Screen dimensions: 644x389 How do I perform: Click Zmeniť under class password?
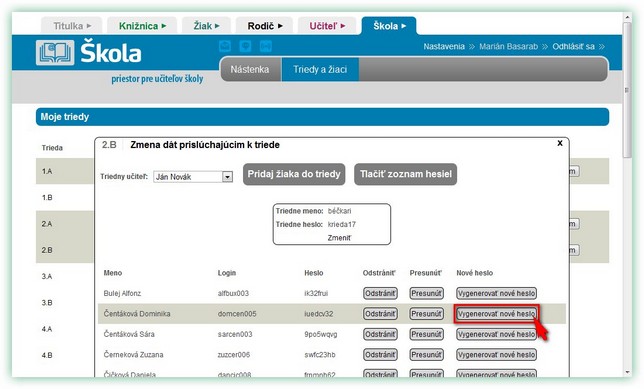click(x=339, y=238)
